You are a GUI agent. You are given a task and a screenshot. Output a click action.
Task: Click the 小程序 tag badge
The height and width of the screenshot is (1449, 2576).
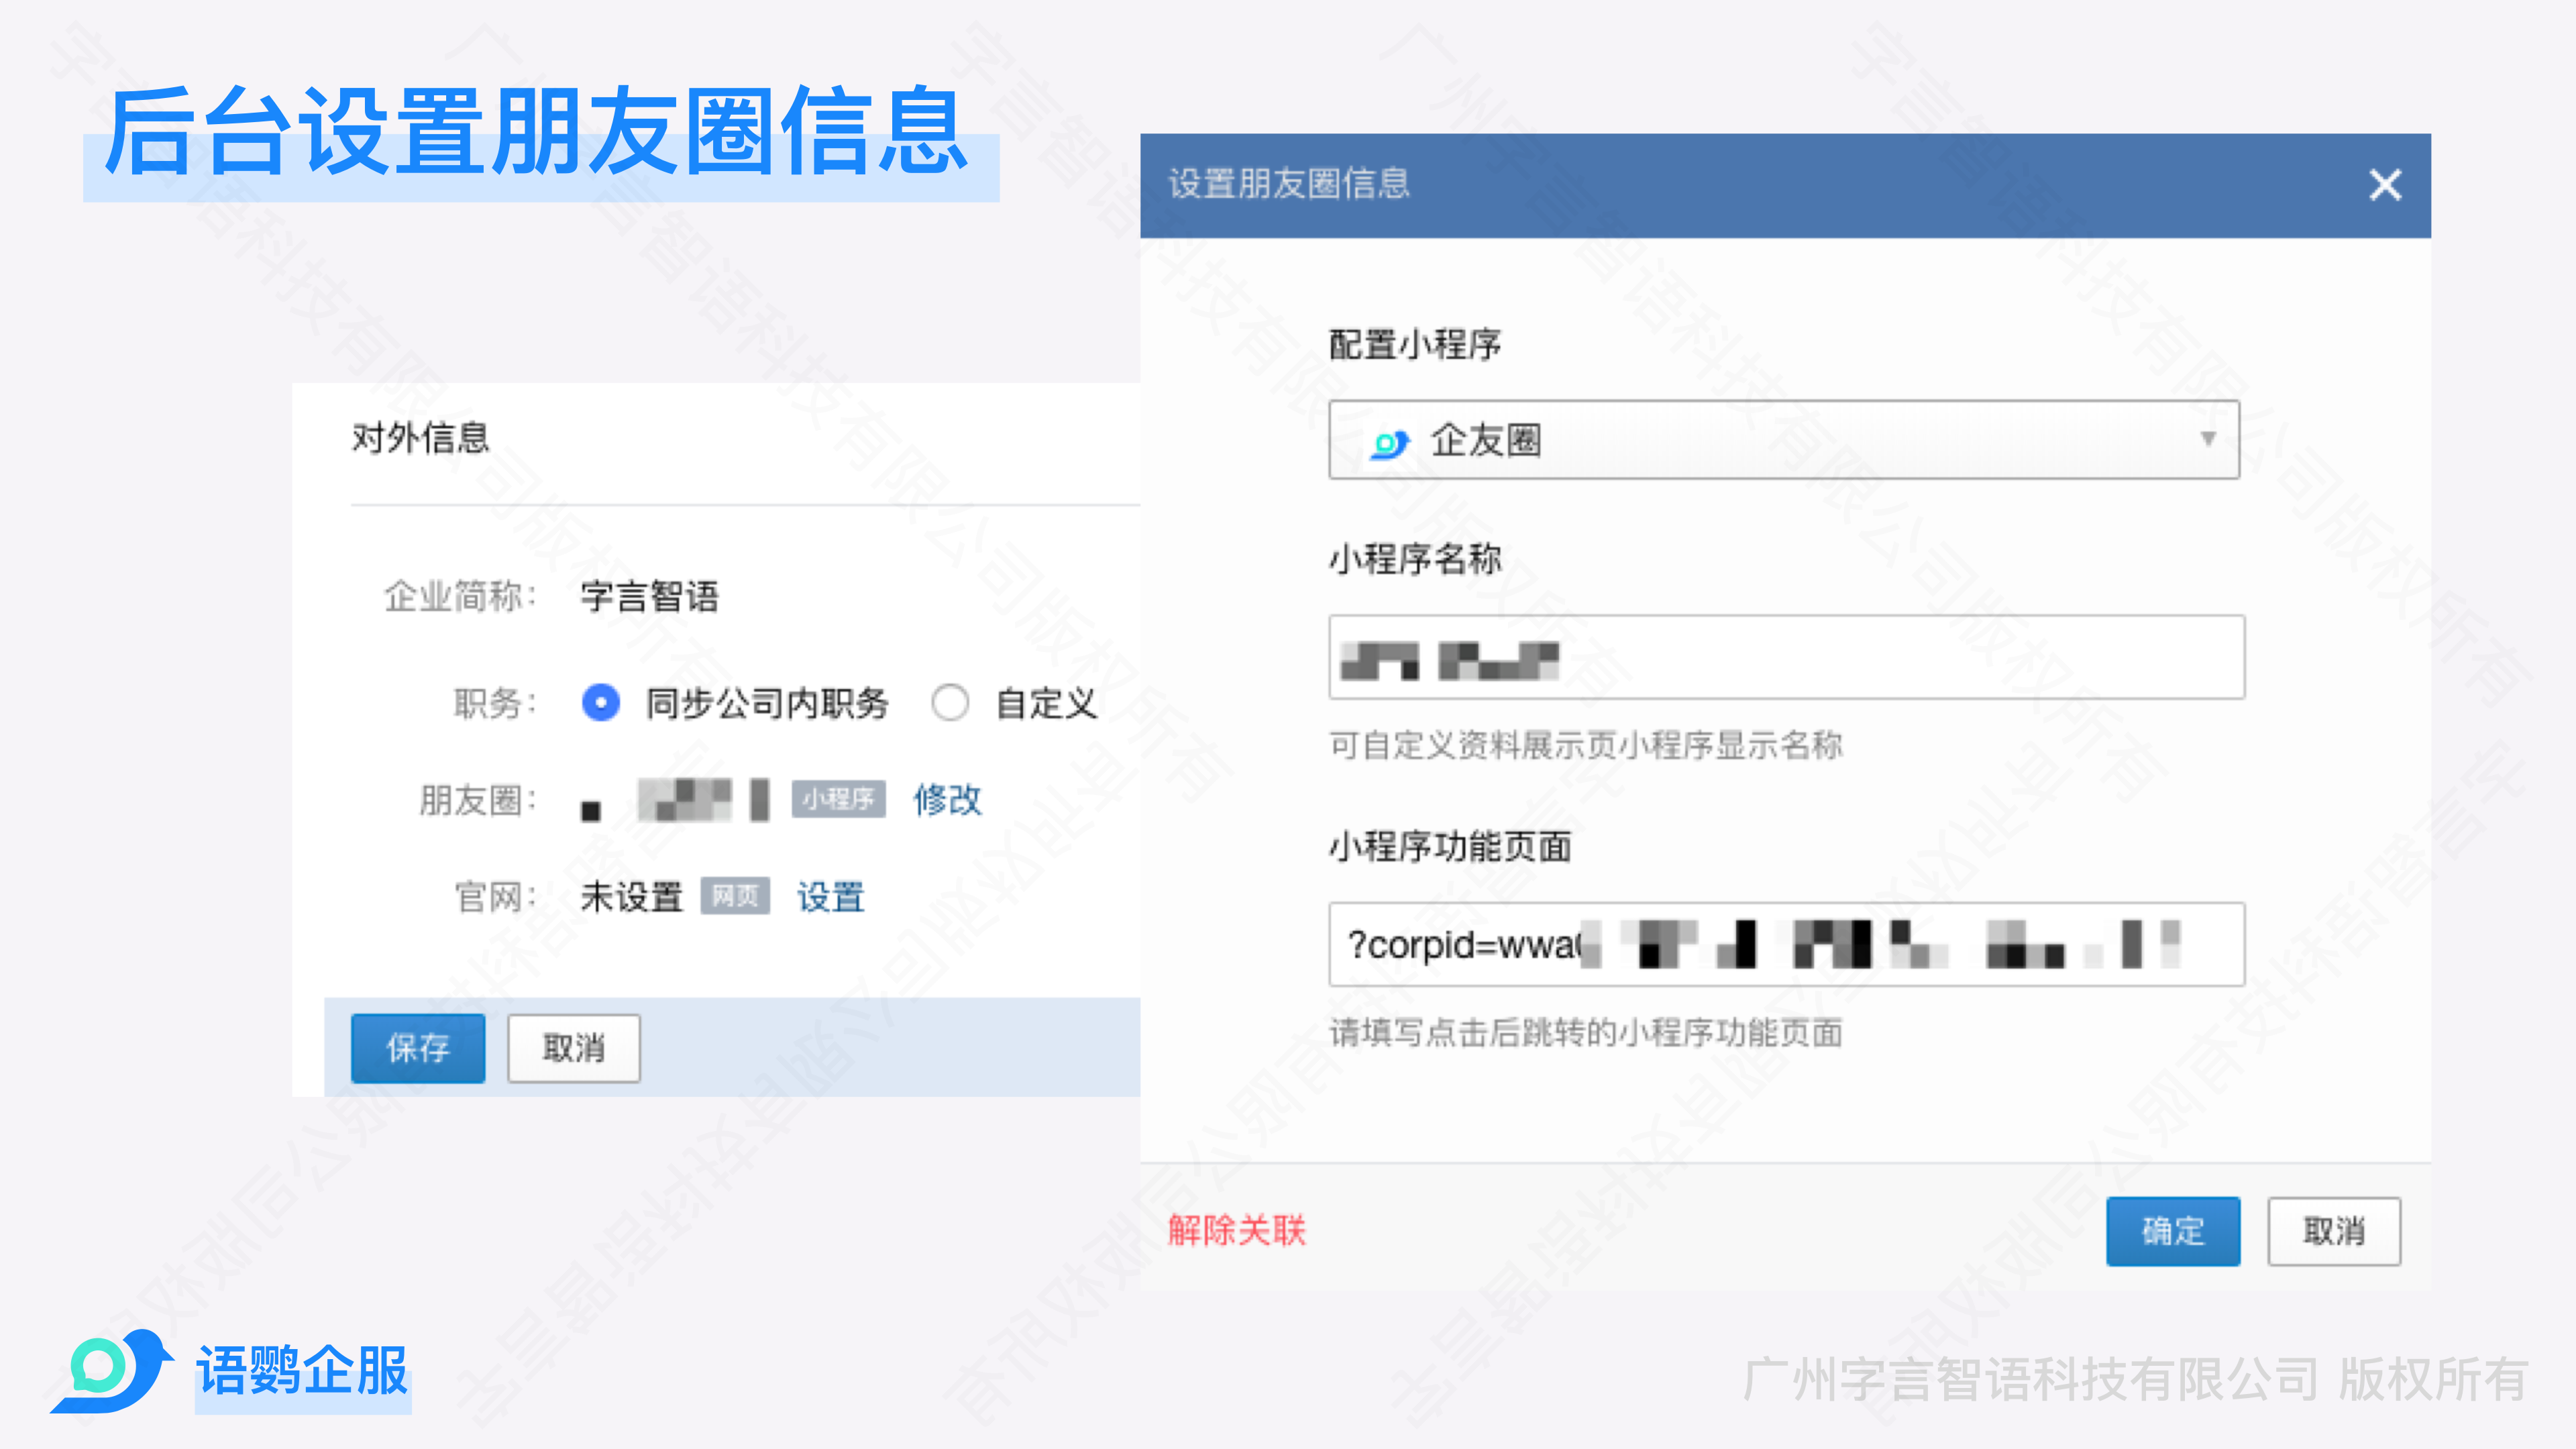838,799
